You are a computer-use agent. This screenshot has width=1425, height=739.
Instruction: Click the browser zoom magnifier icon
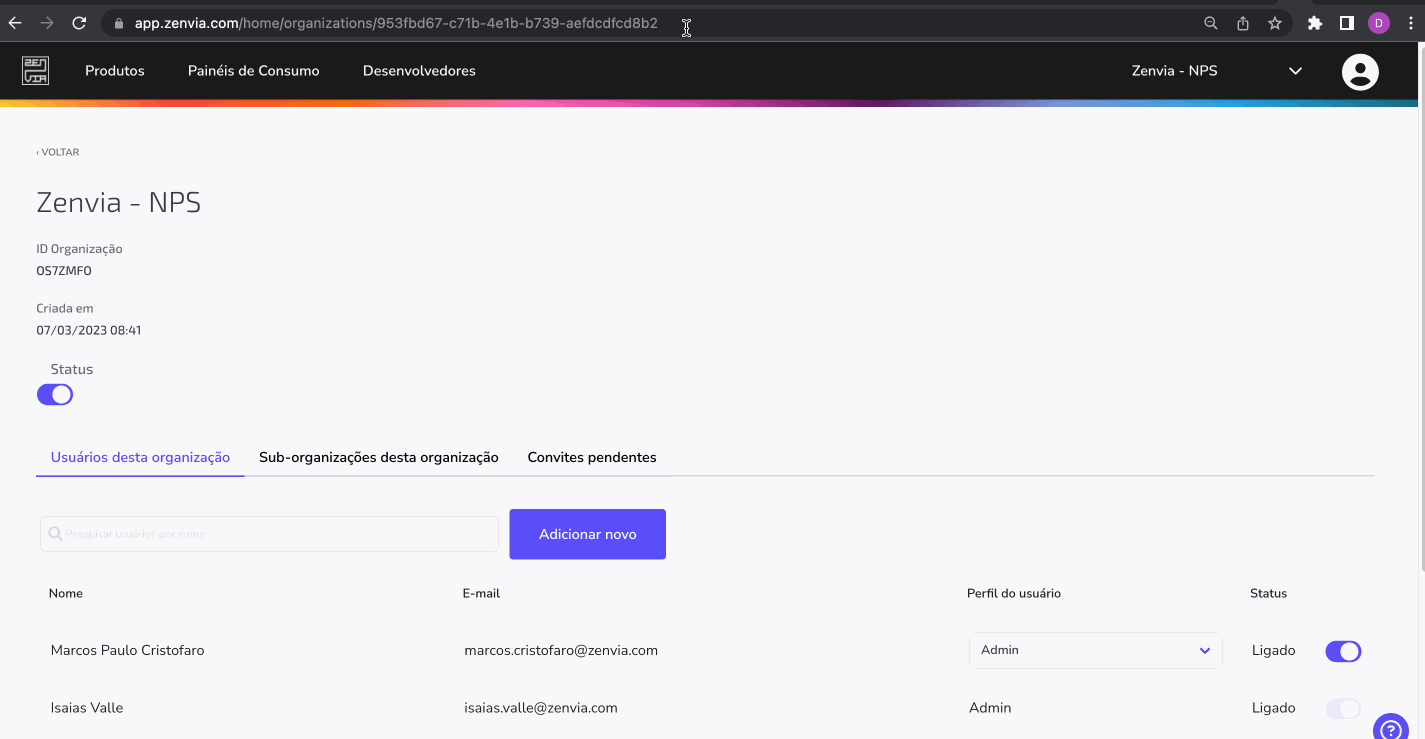click(1211, 23)
